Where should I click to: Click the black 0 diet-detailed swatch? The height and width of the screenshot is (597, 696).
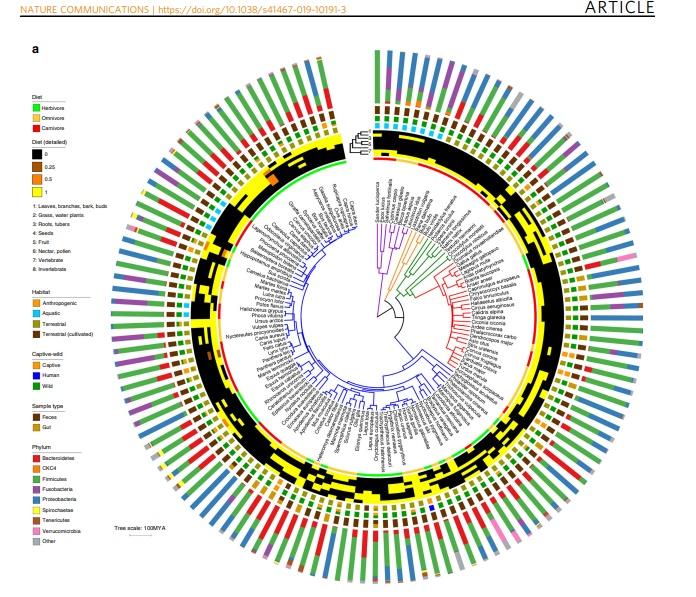point(37,154)
